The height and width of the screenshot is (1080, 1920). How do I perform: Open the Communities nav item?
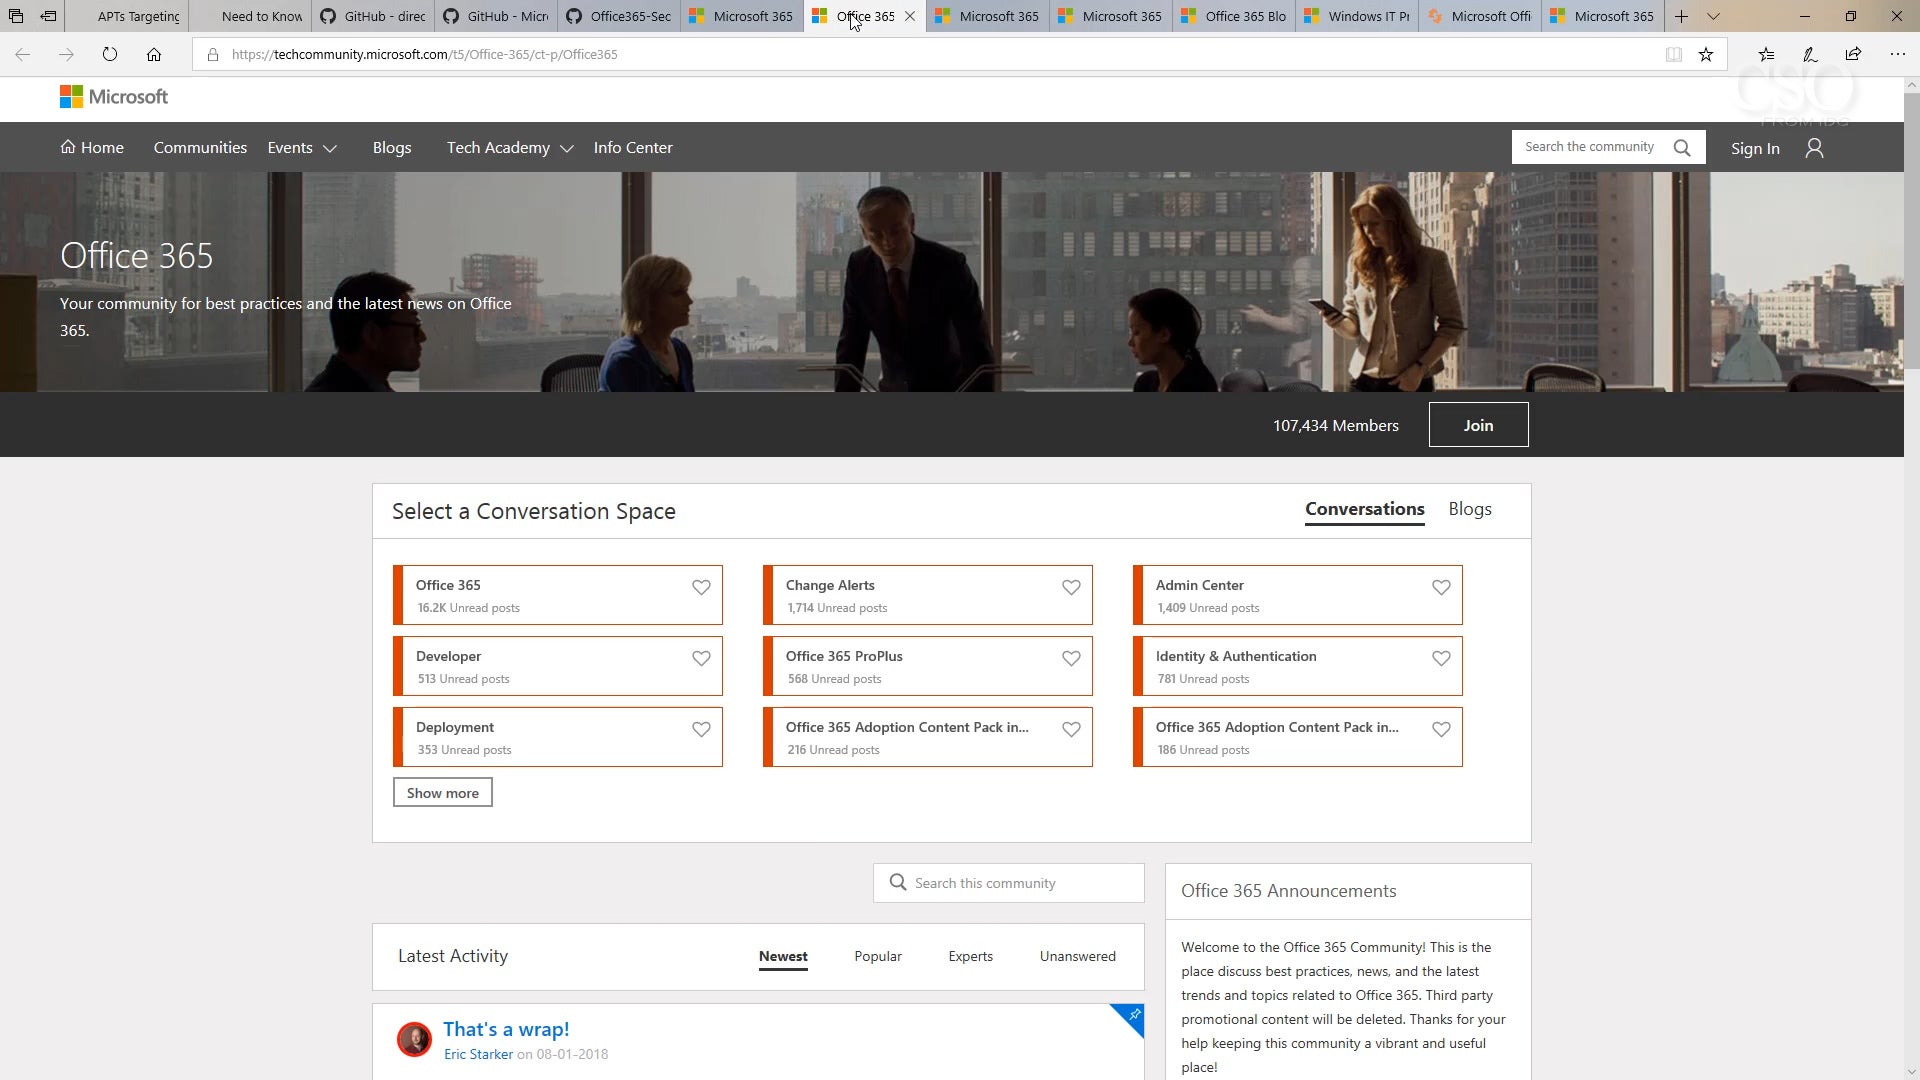[x=200, y=148]
